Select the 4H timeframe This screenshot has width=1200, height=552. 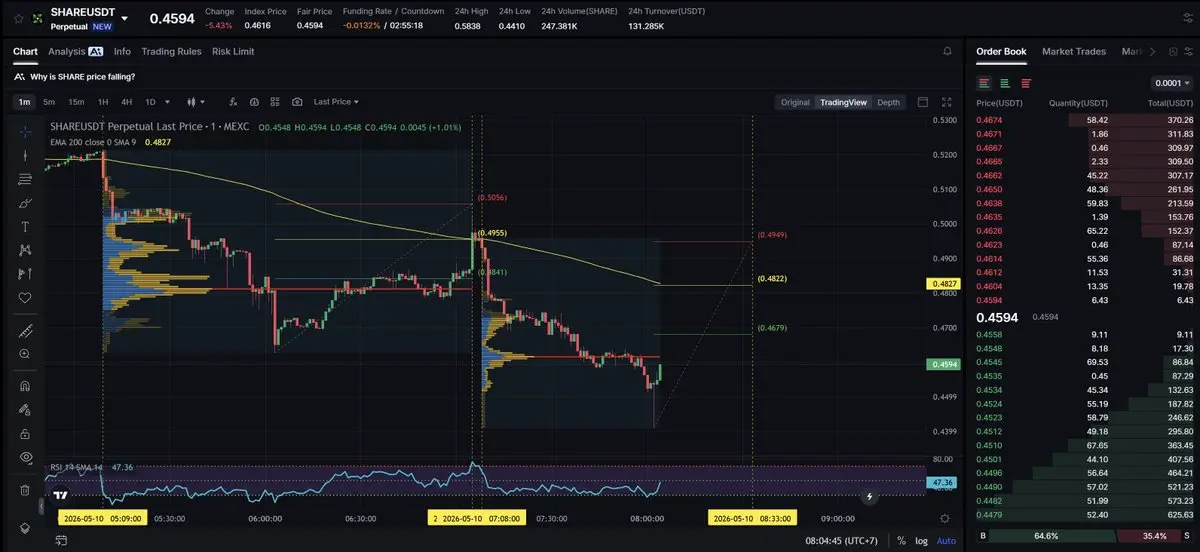click(127, 102)
